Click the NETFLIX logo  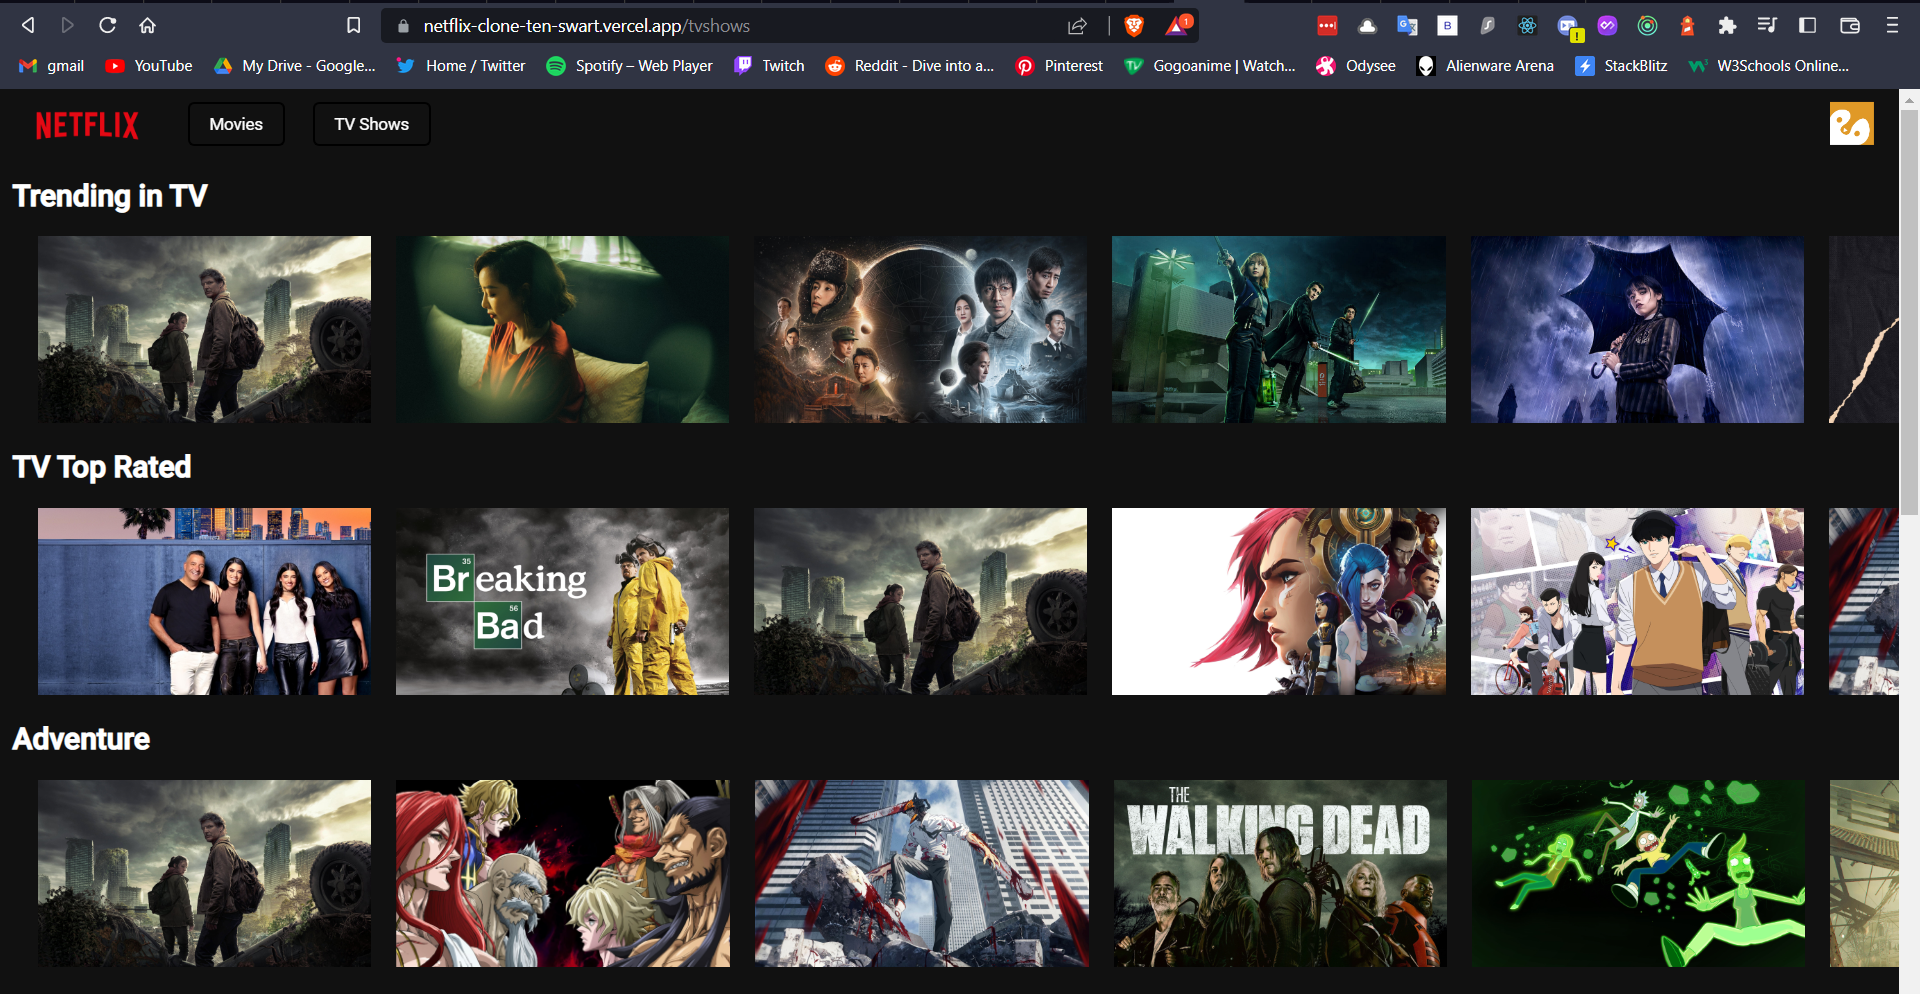pos(87,125)
